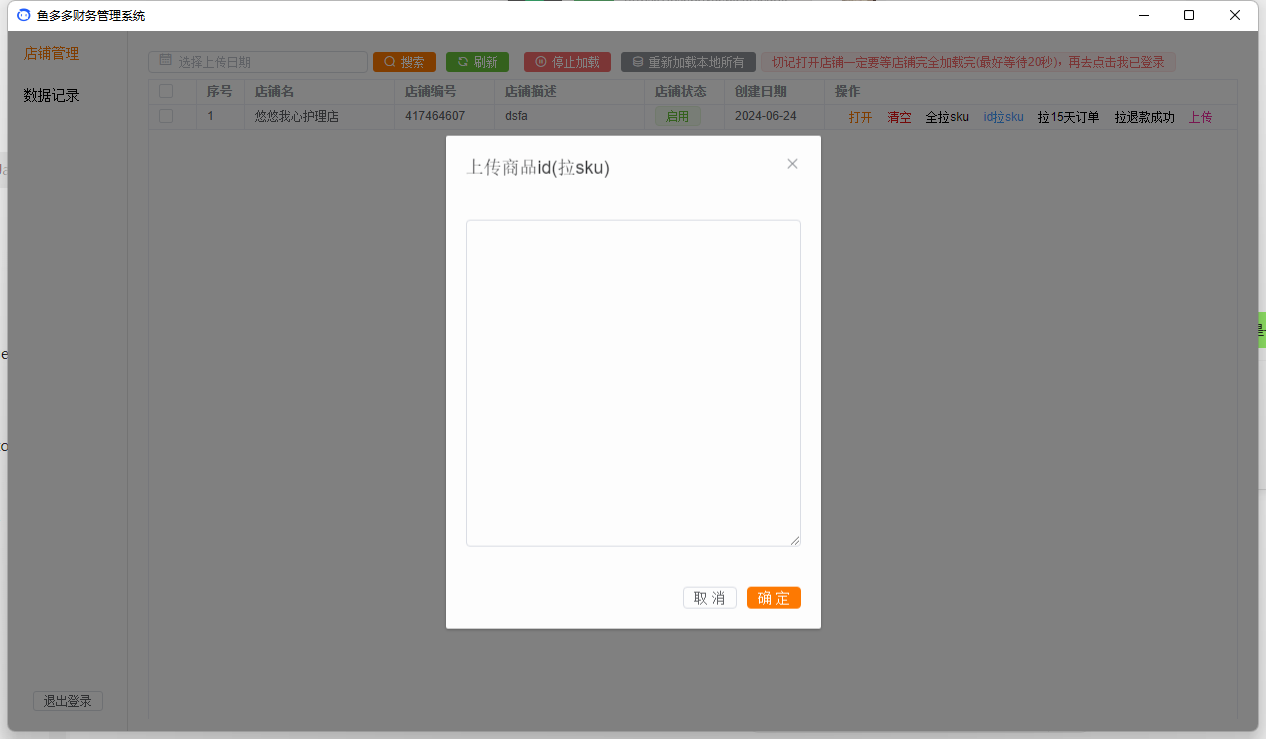Click the green 启用 status badge

[x=678, y=116]
